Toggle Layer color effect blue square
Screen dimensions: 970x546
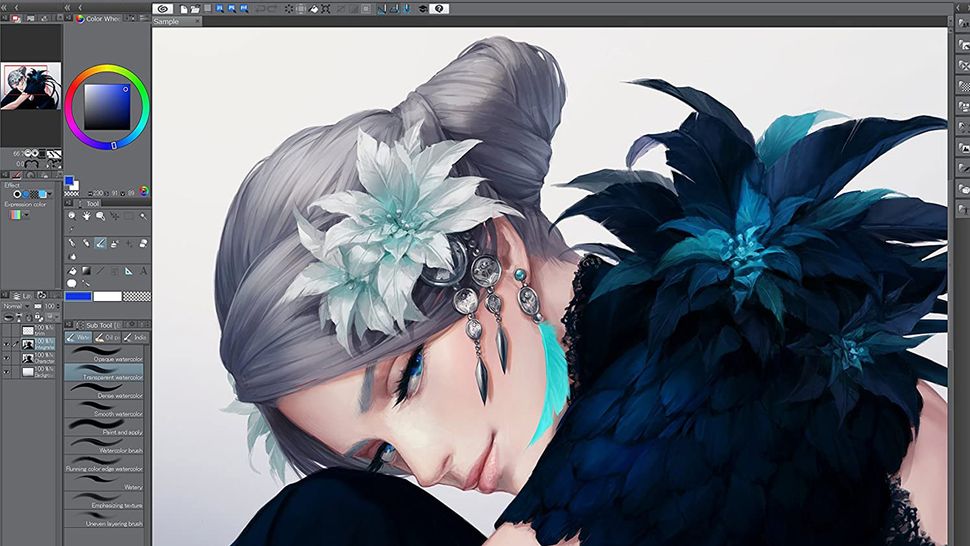coord(43,194)
